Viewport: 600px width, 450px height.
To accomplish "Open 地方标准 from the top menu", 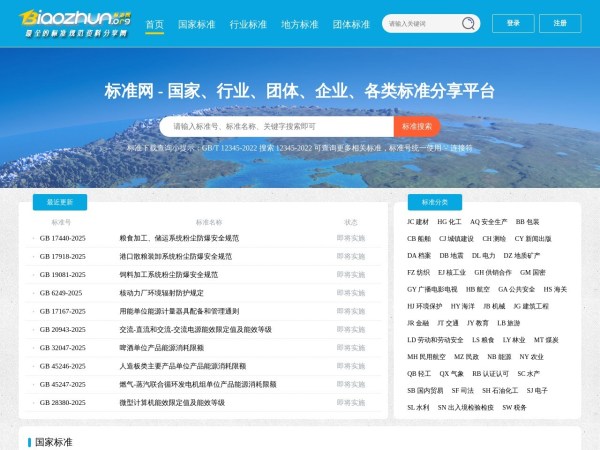I will coord(300,24).
